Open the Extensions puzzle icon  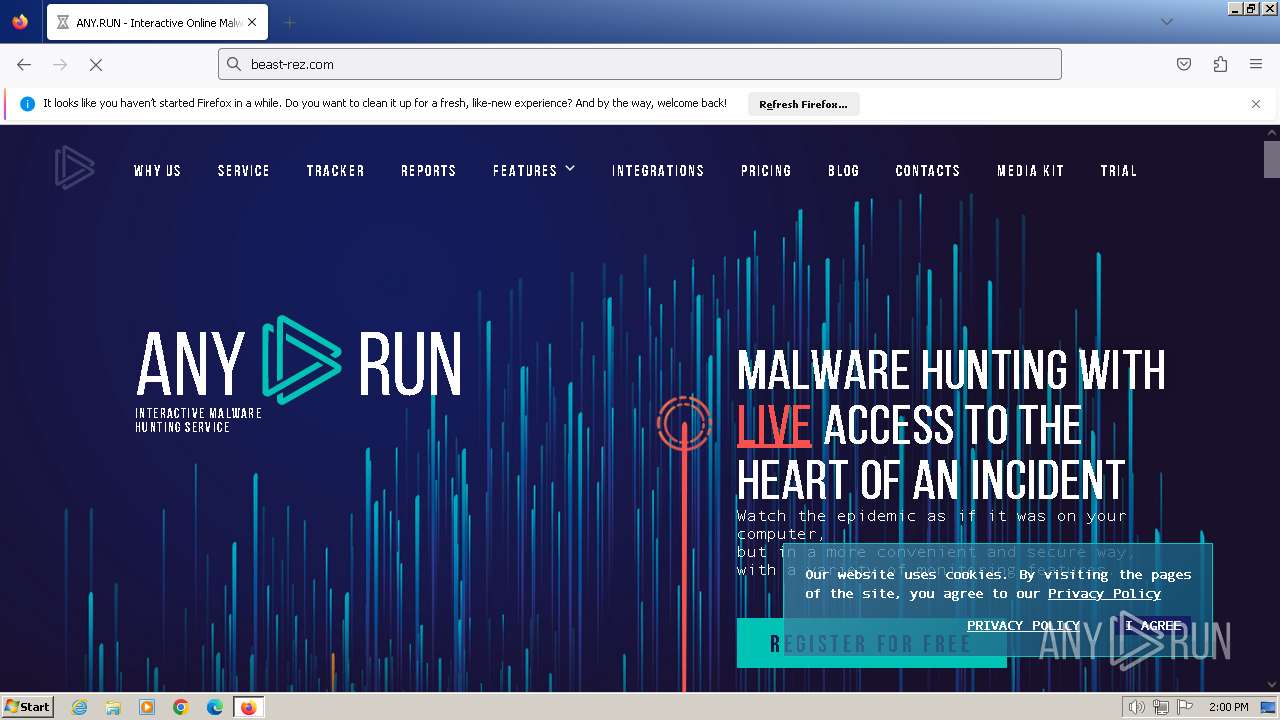coord(1220,64)
